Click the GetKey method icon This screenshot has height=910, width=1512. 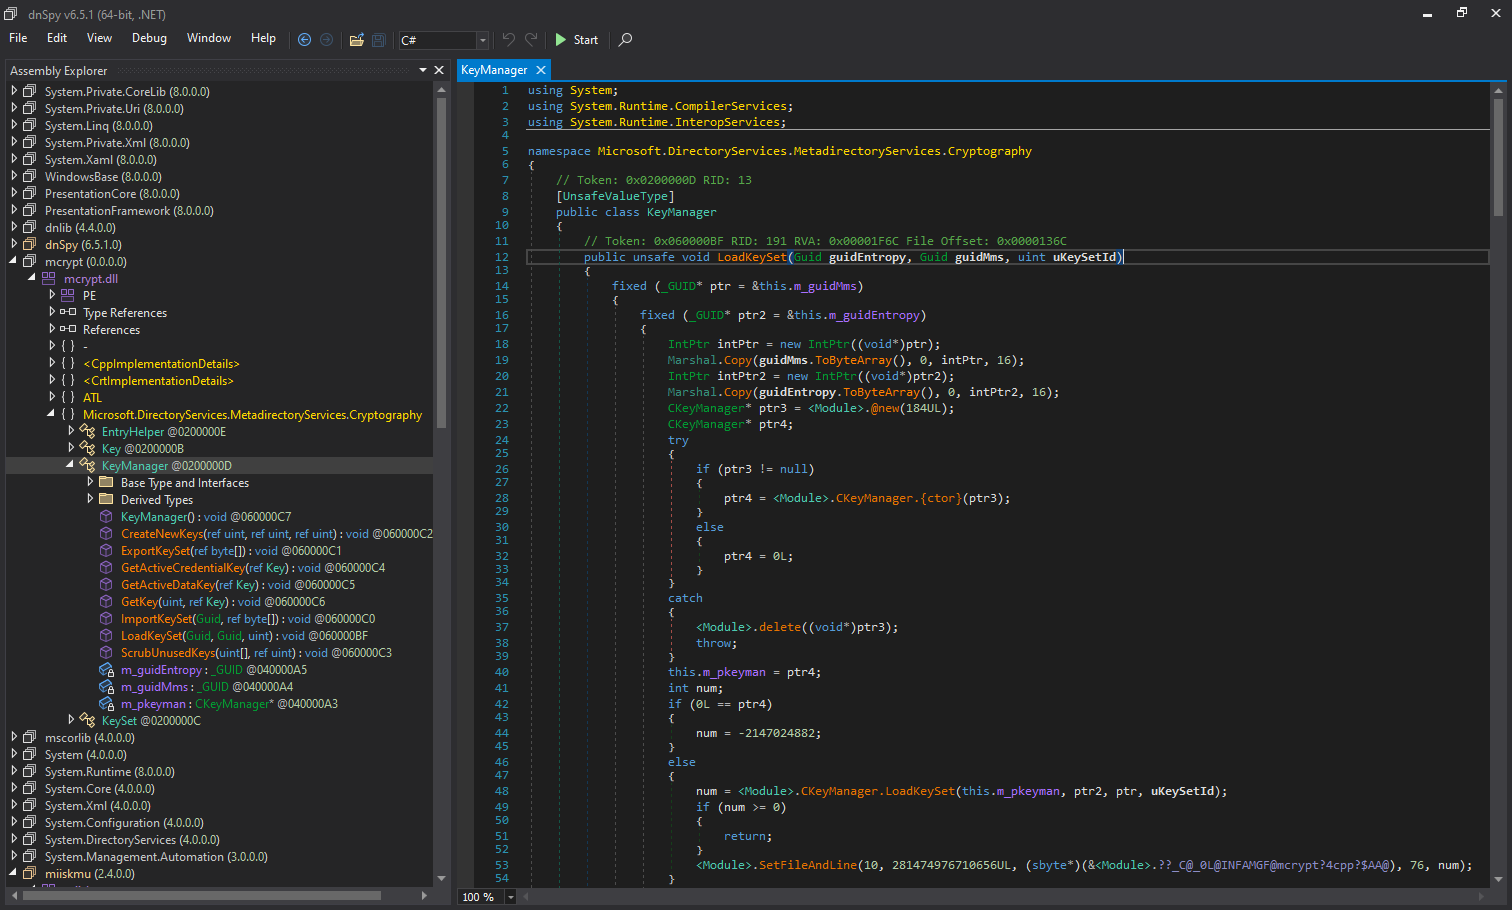coord(106,601)
